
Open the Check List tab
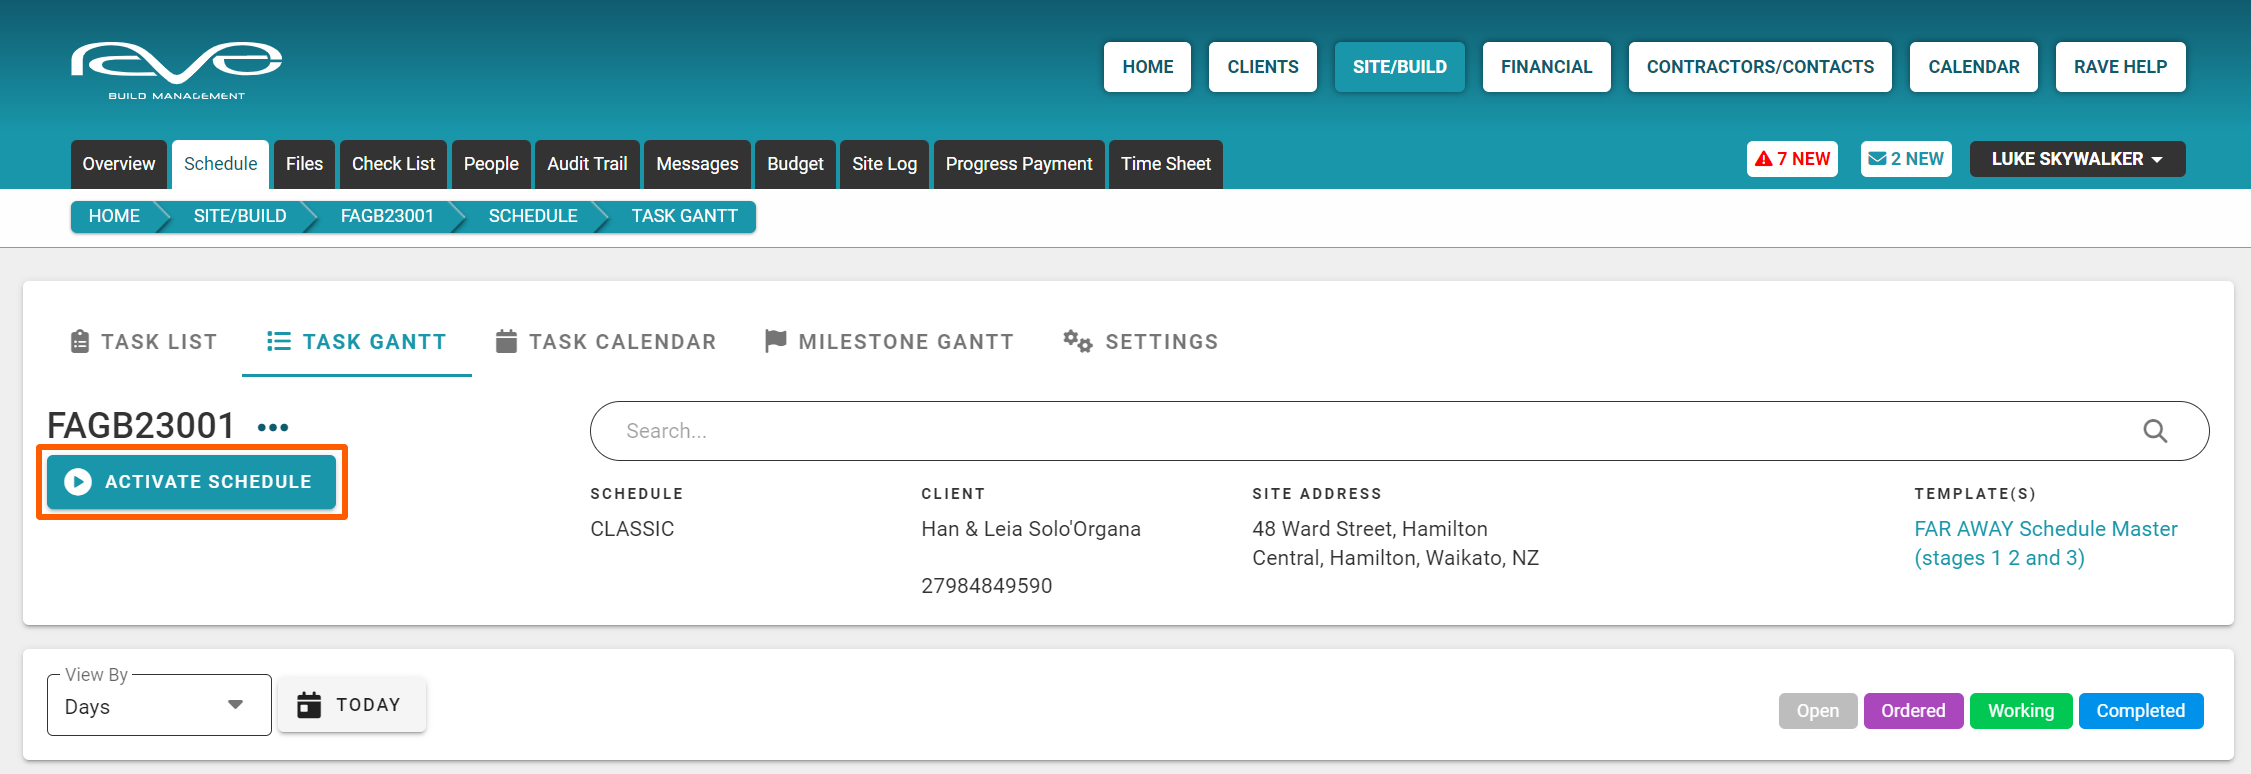pos(393,164)
